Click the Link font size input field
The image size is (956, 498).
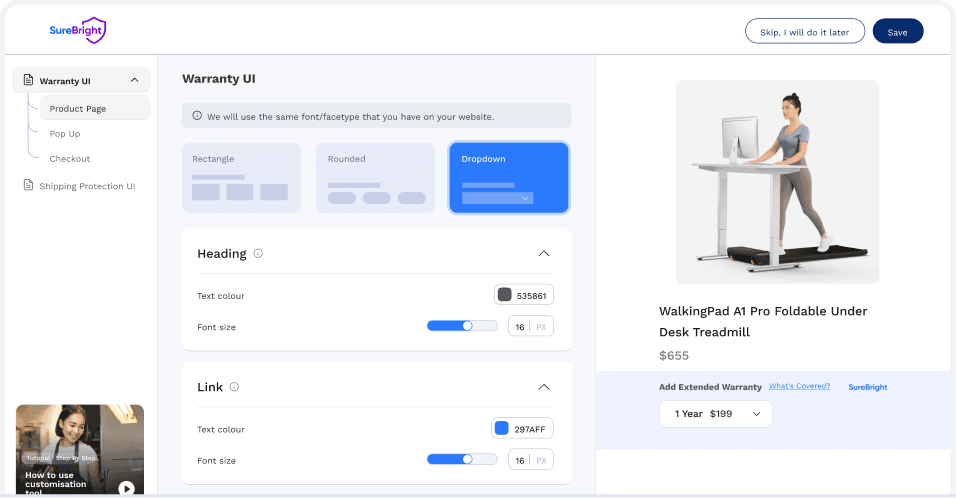(x=530, y=460)
